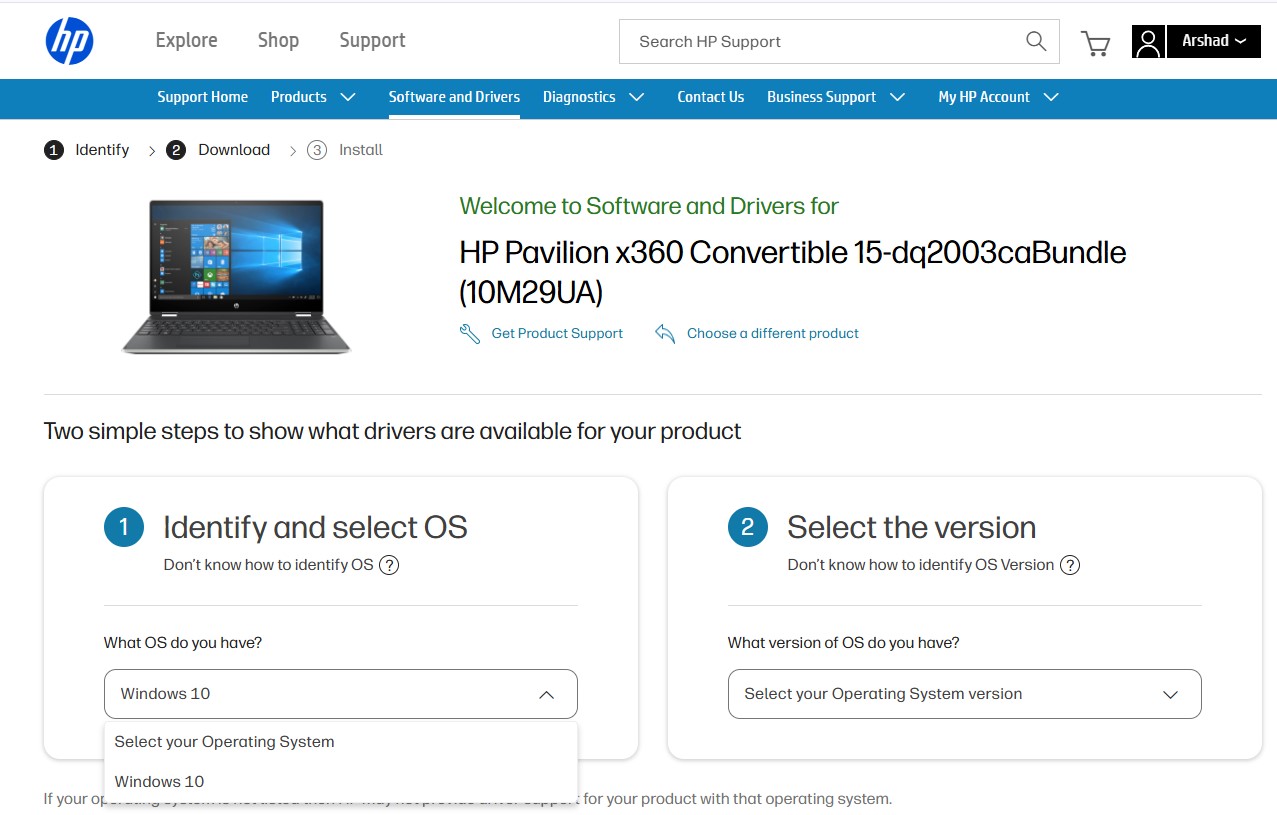Viewport: 1277px width, 815px height.
Task: Open the help icon for identifying OS Version
Action: 1069,564
